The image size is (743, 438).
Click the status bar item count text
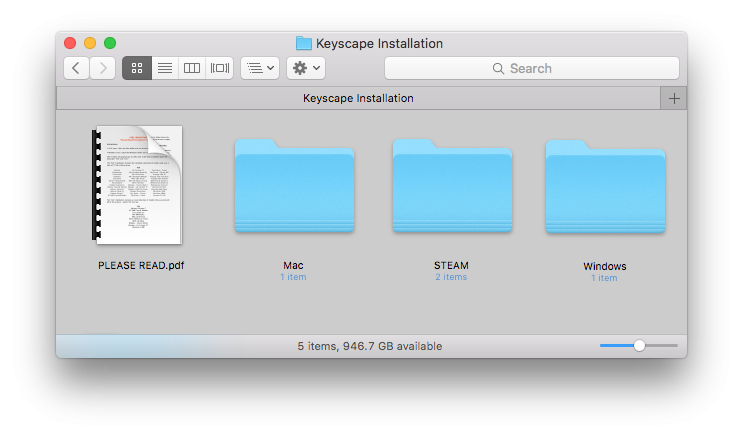coord(370,346)
